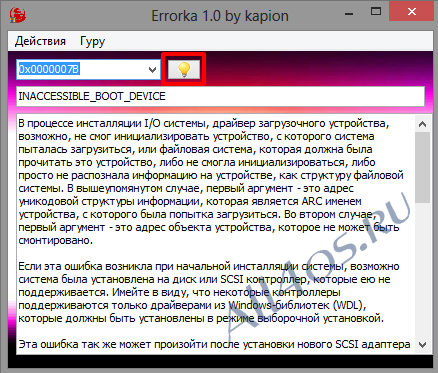Image resolution: width=438 pixels, height=373 pixels.
Task: Click the description scrollbar down arrow
Action: (422, 345)
